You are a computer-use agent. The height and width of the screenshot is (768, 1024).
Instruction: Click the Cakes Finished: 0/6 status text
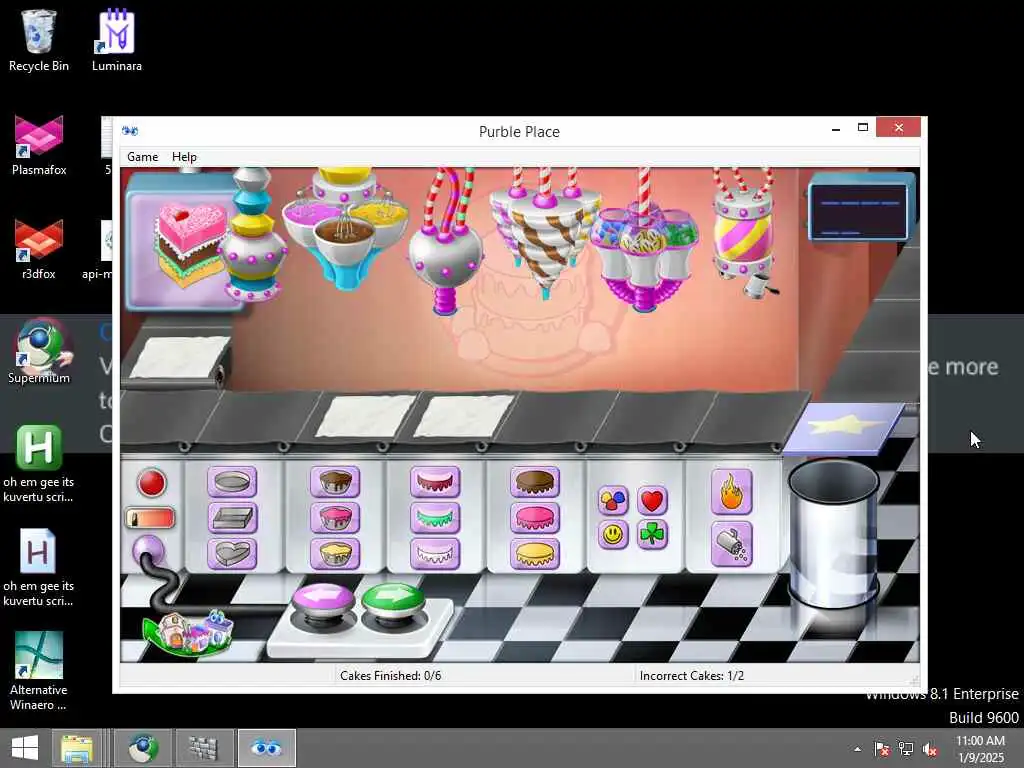[391, 676]
